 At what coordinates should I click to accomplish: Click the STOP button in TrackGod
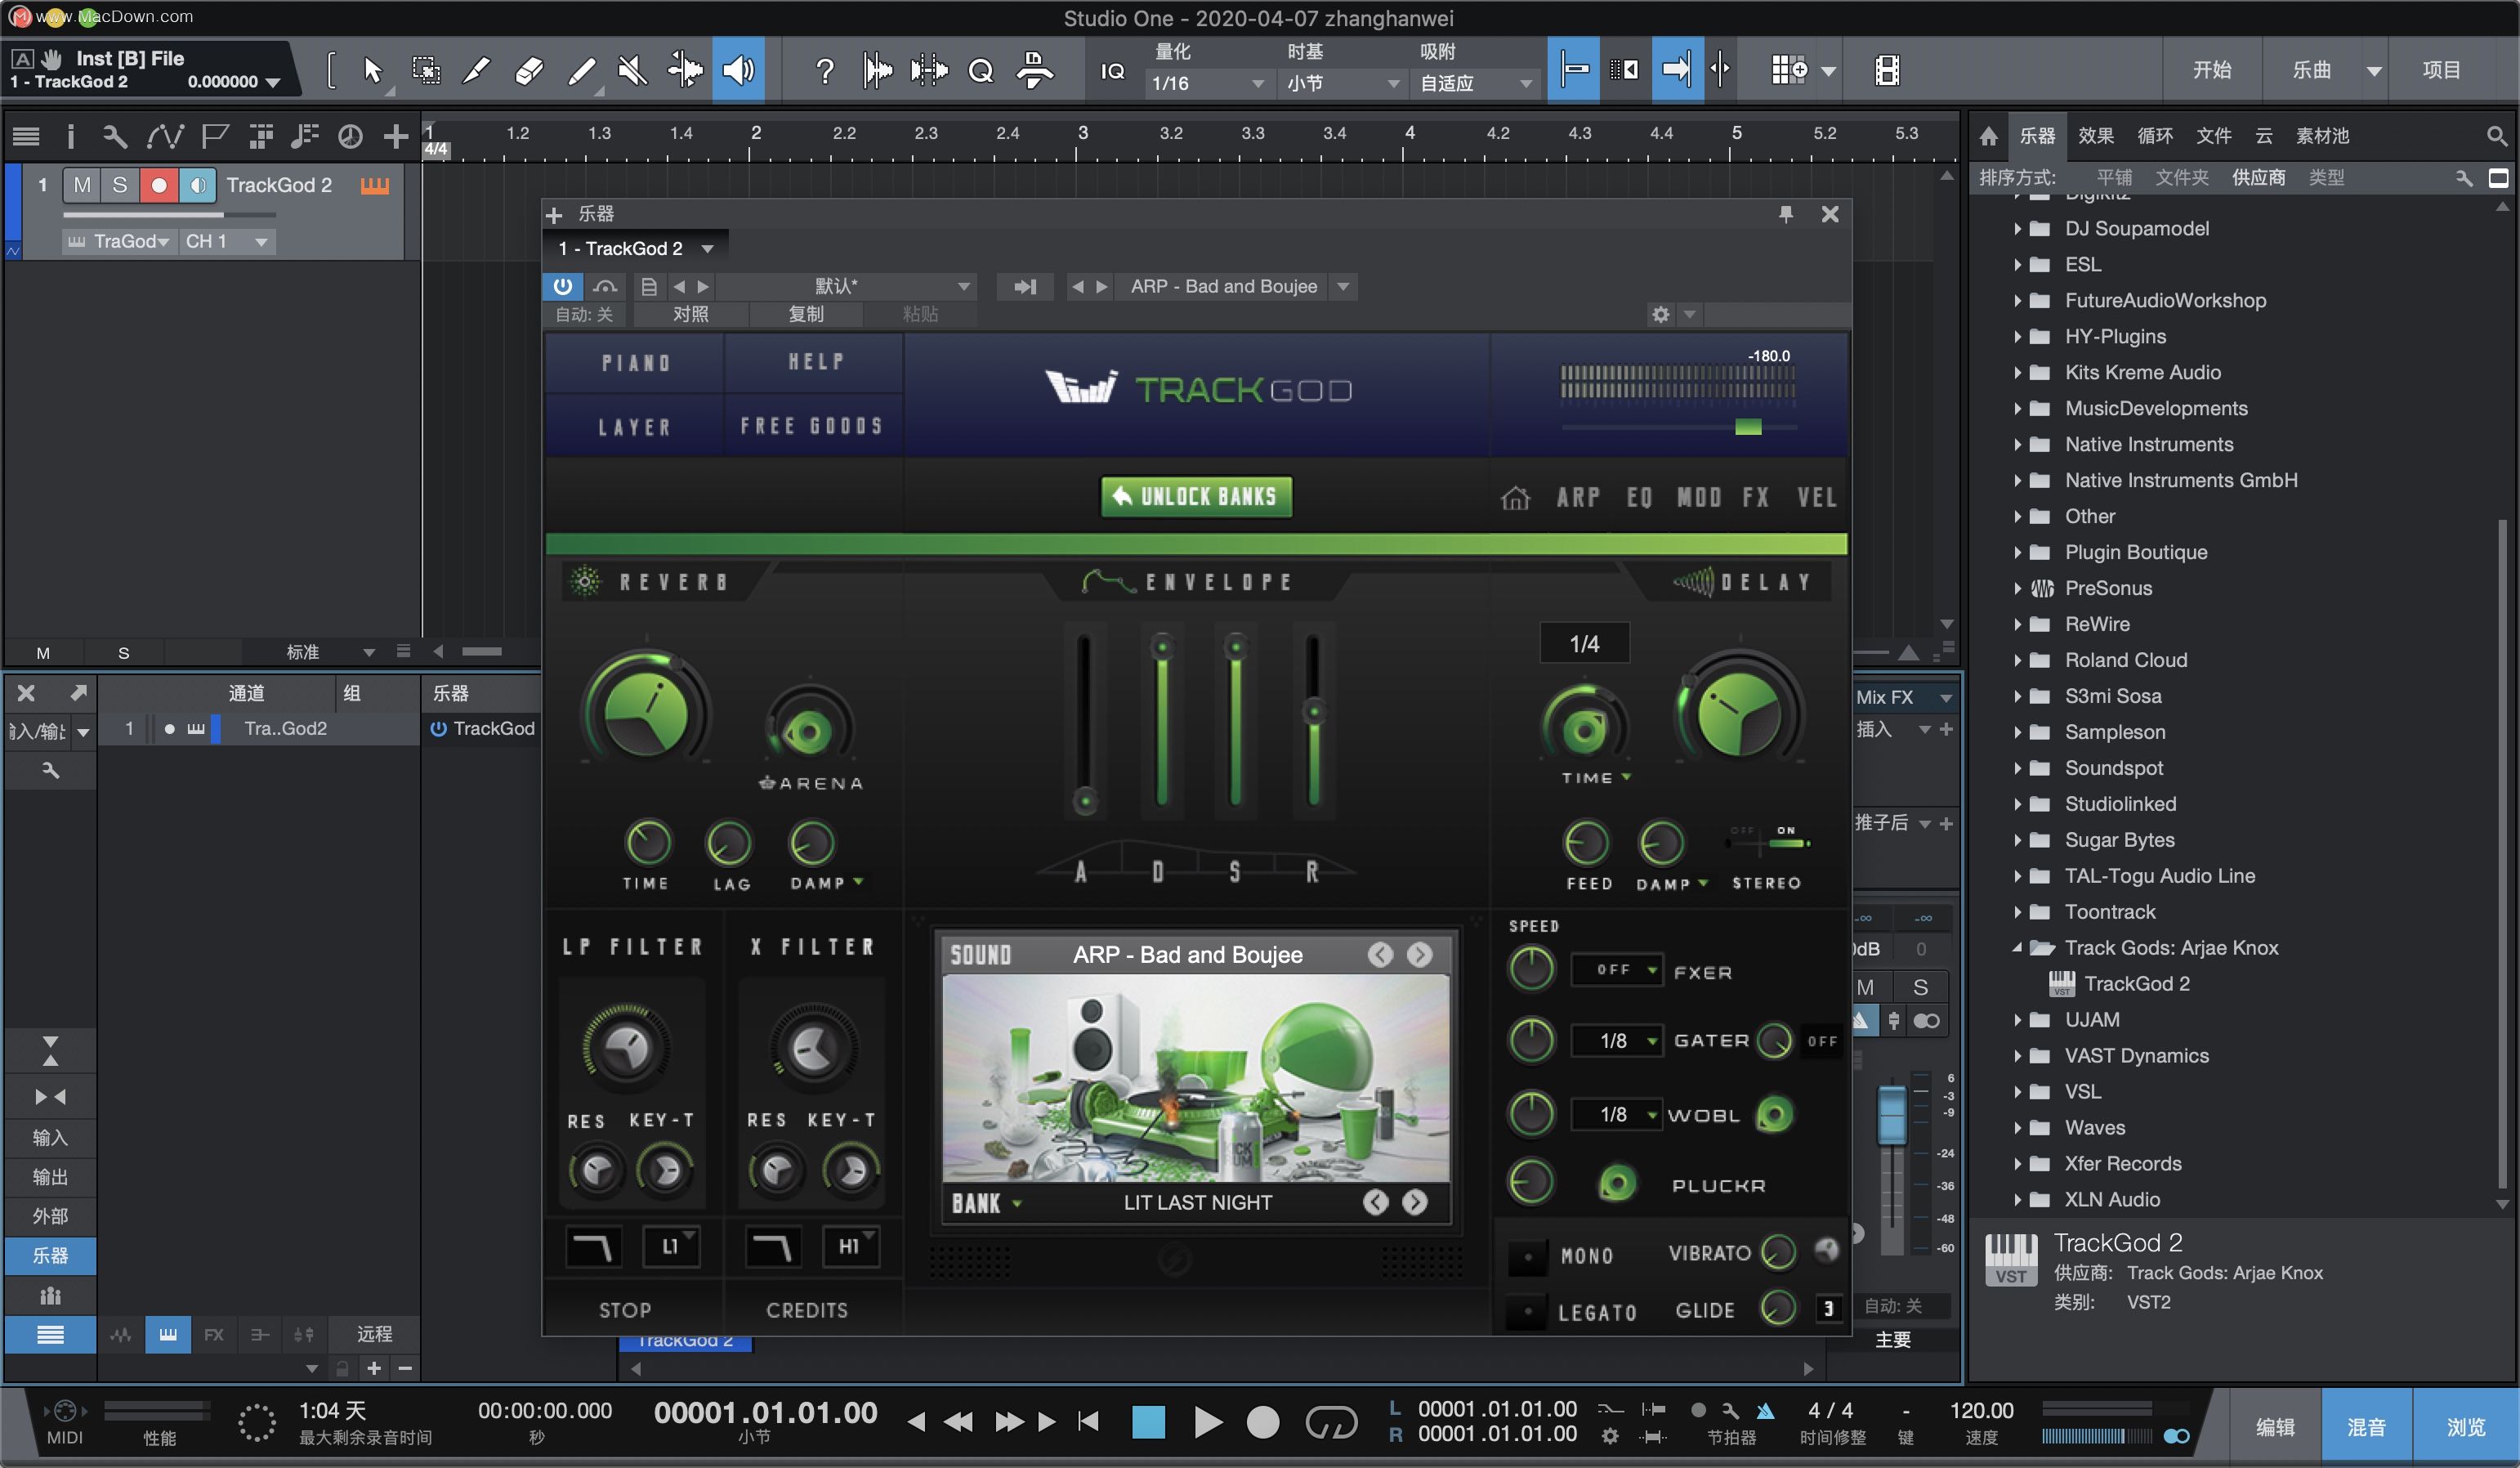tap(625, 1310)
